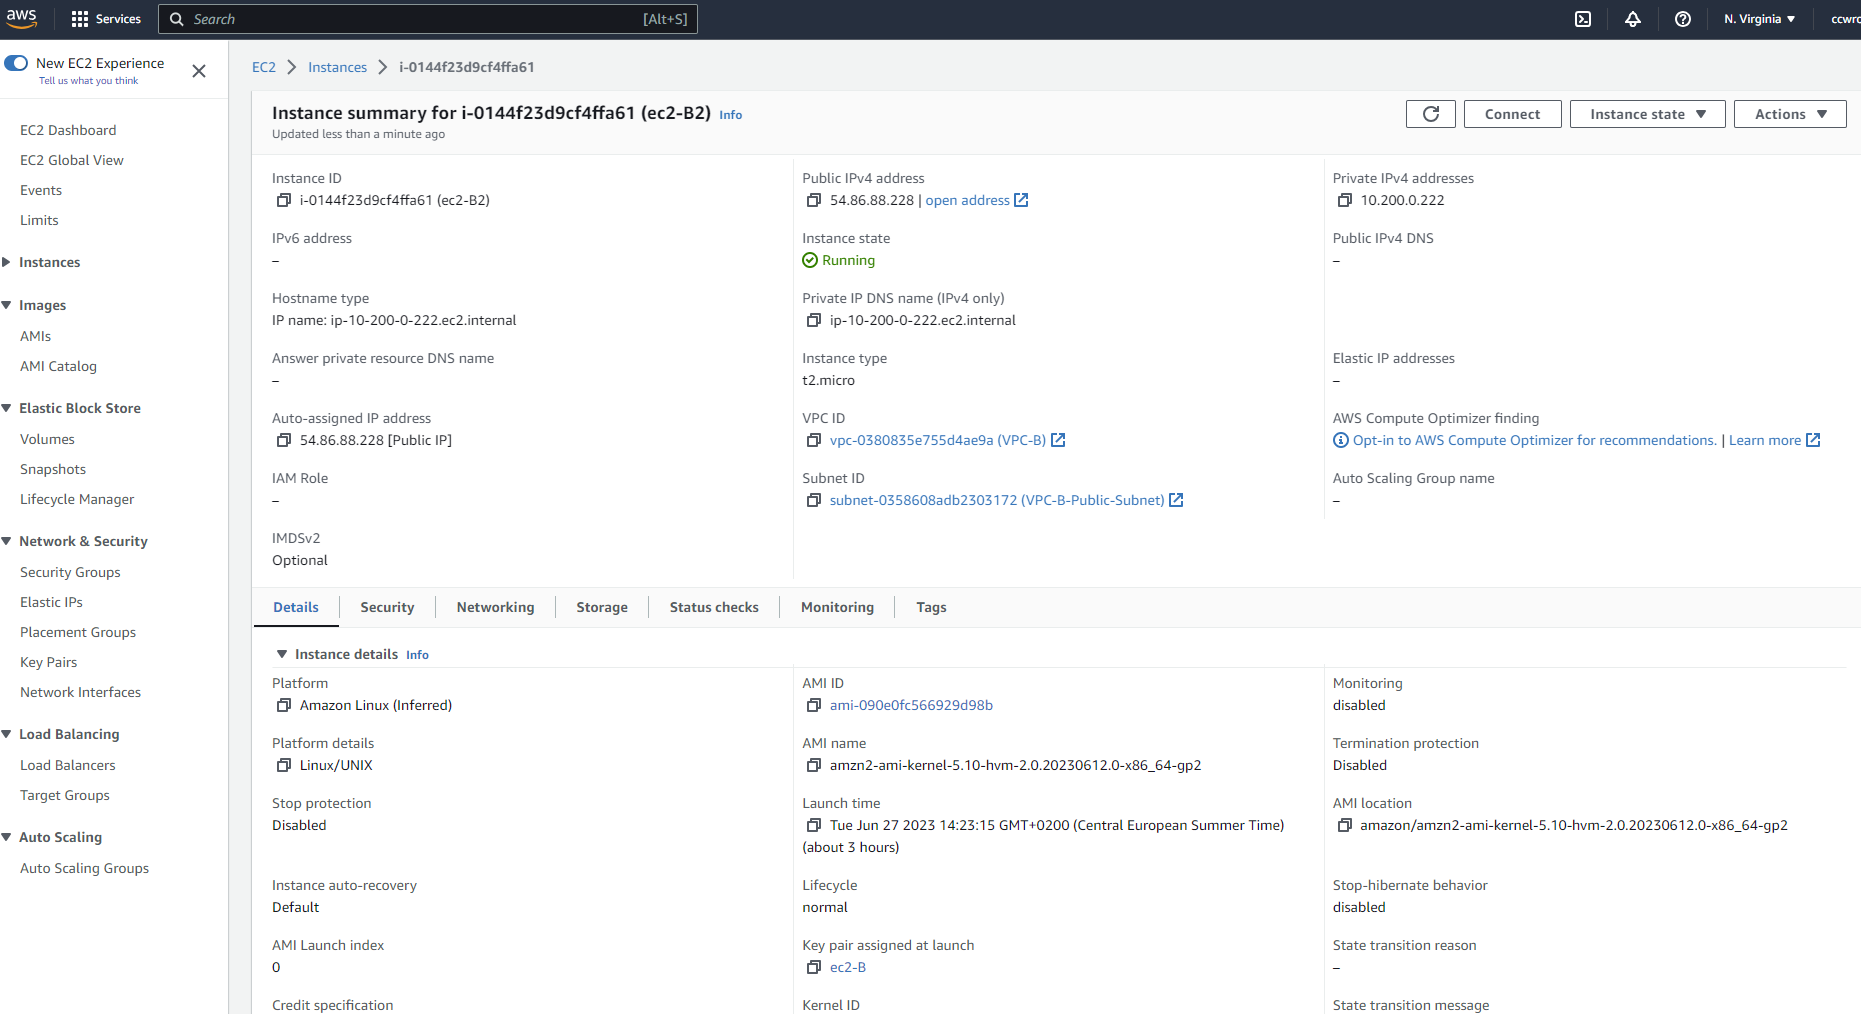
Task: Switch to the Security tab
Action: [387, 607]
